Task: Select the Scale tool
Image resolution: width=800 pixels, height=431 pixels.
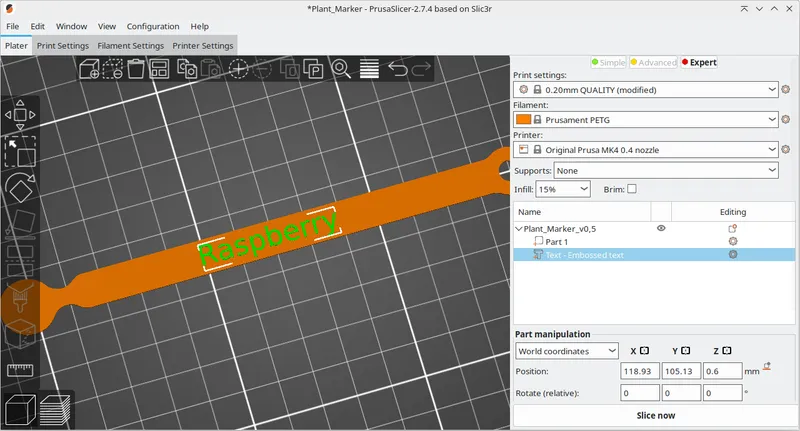Action: click(20, 151)
